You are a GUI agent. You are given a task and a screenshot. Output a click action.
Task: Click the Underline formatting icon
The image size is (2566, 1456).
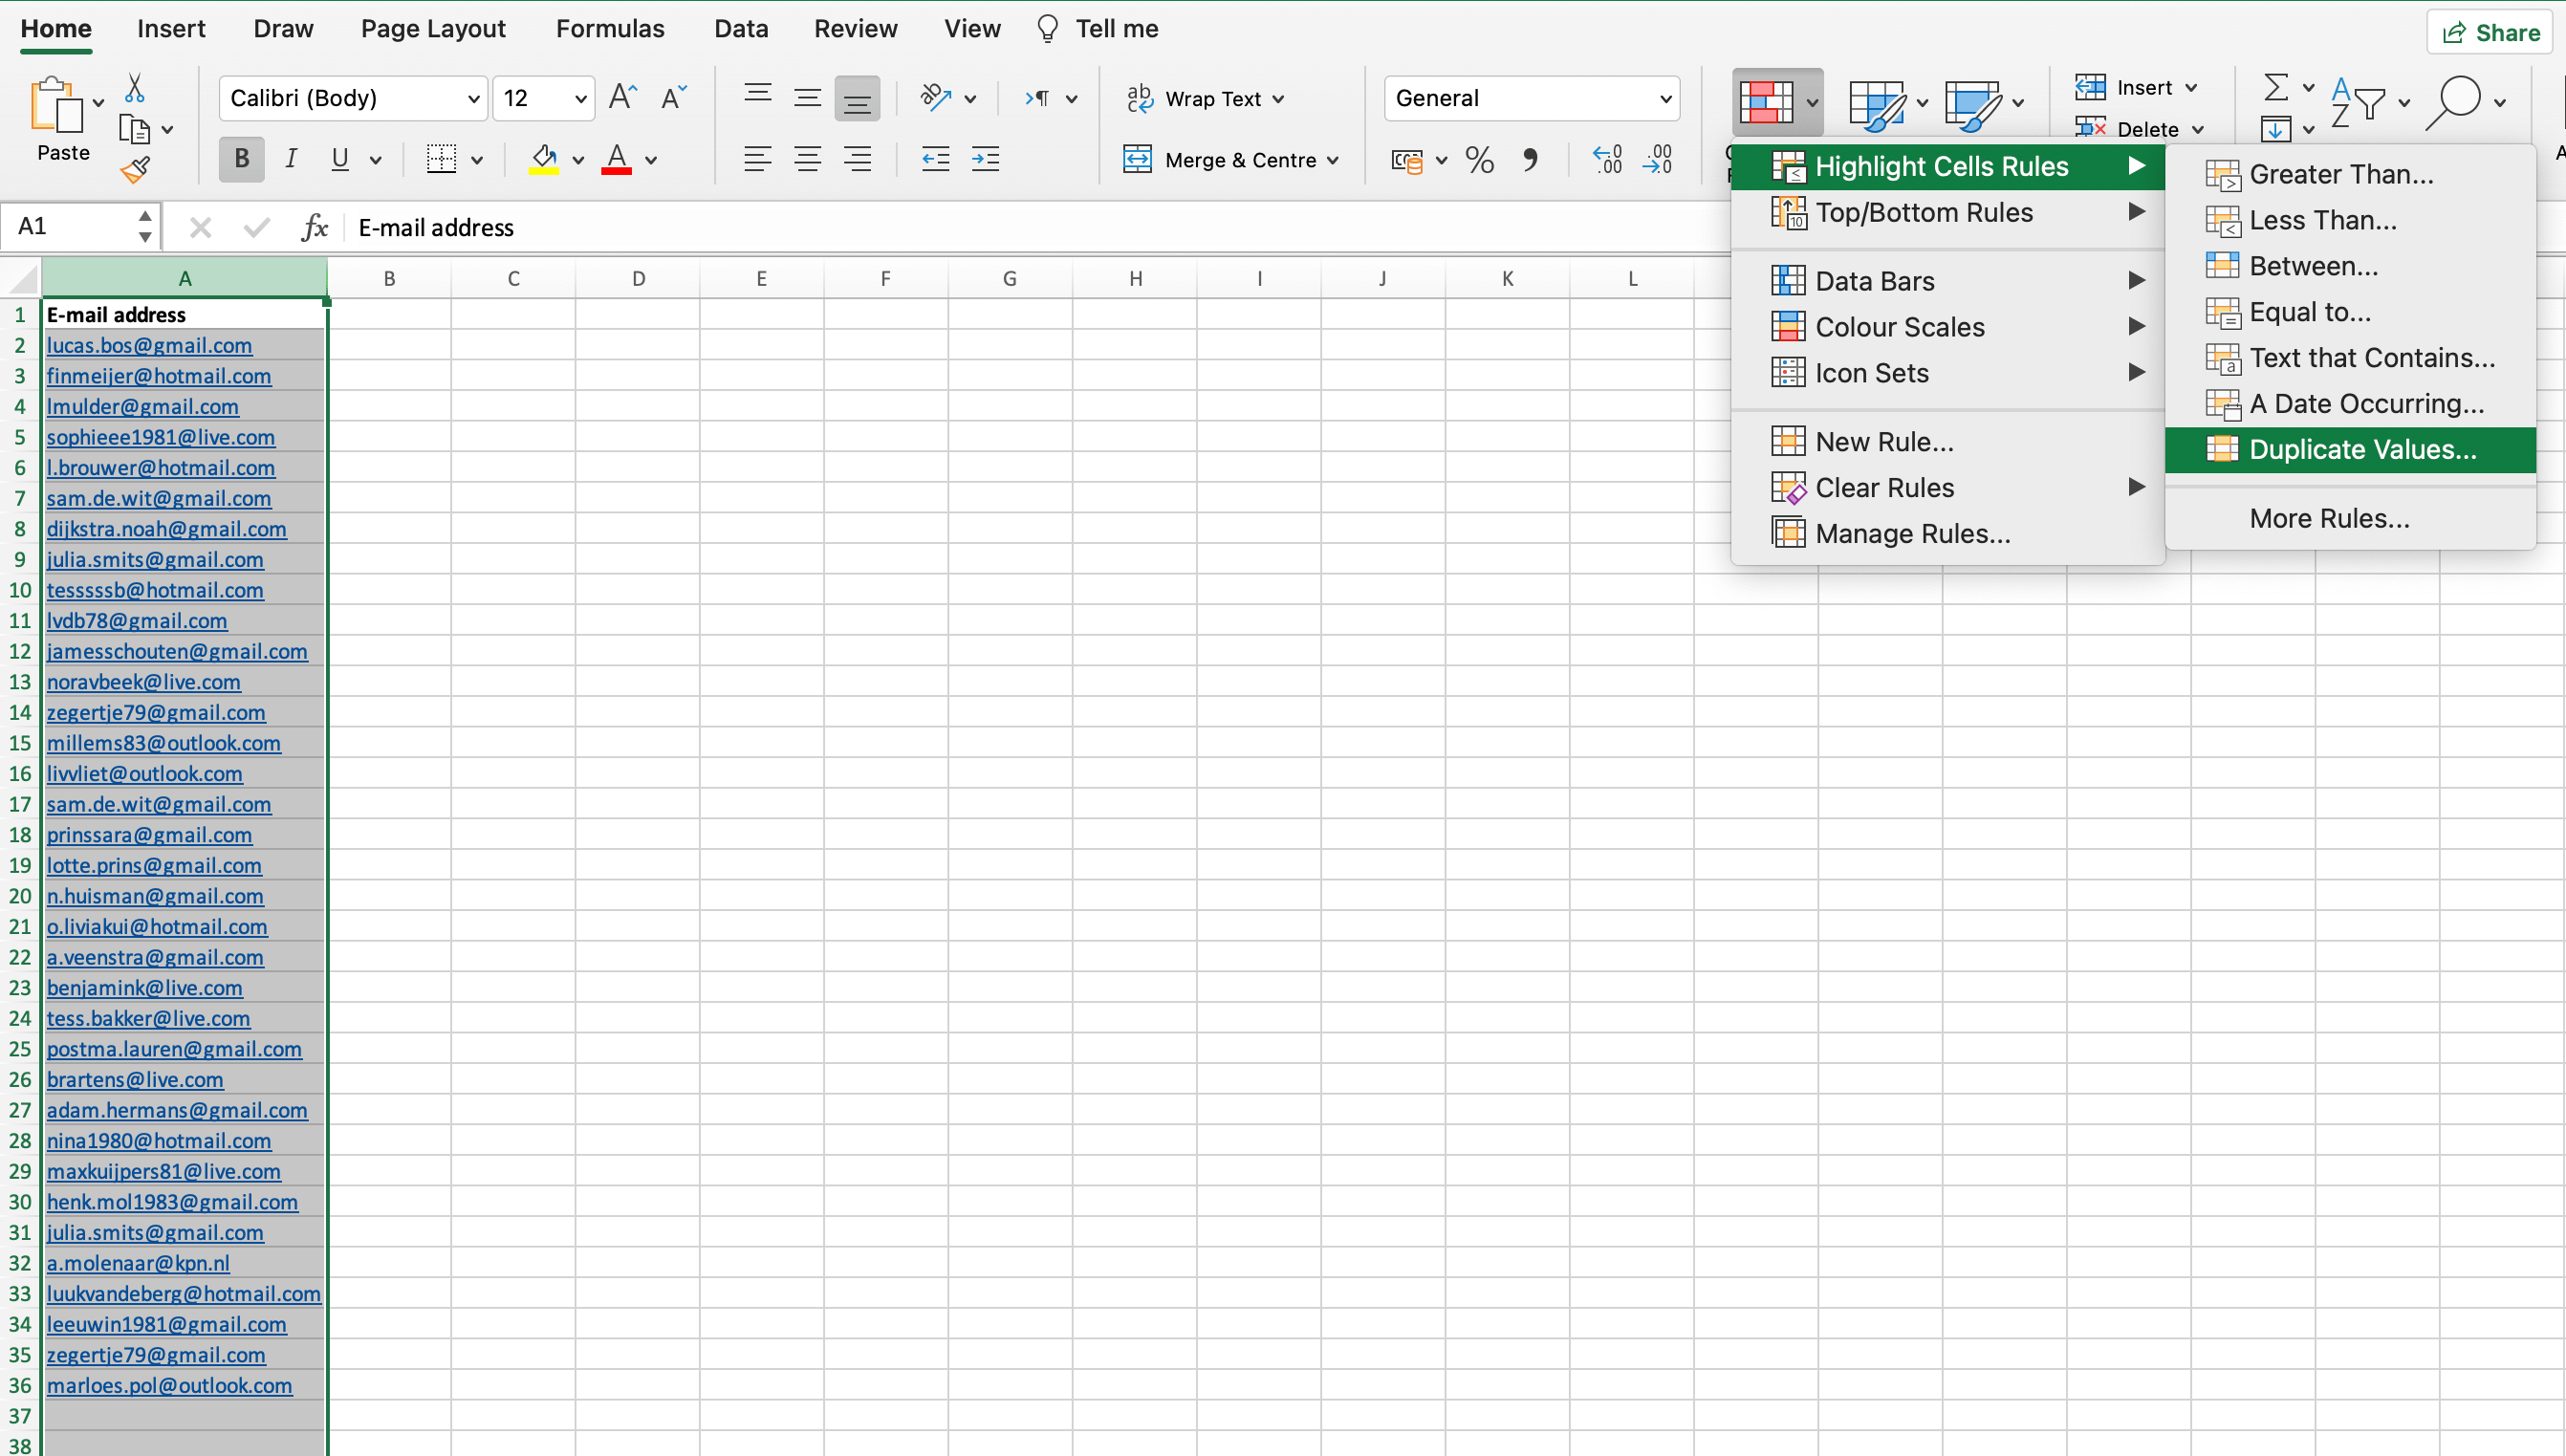click(x=340, y=161)
